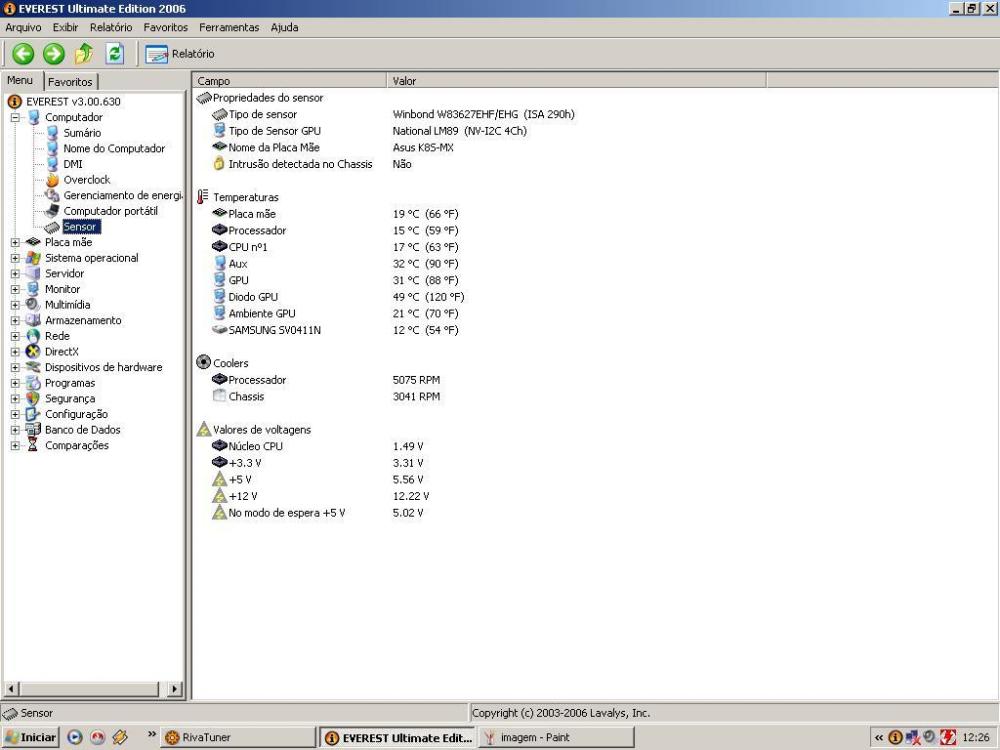The height and width of the screenshot is (750, 1000).
Task: Click the Campo column header
Action: coord(213,81)
